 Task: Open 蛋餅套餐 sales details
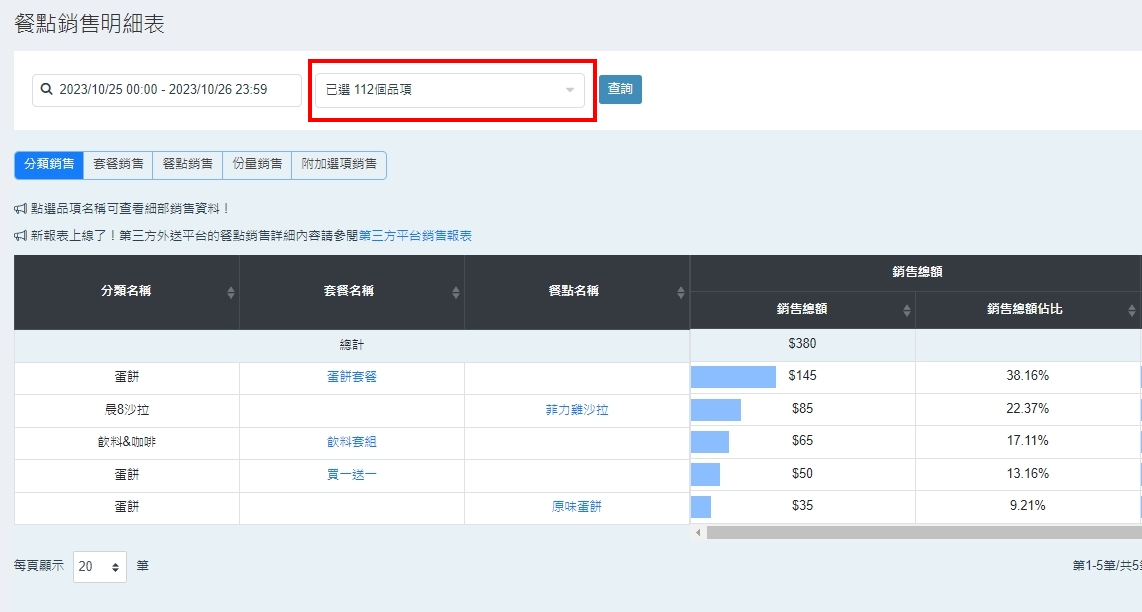click(x=352, y=377)
